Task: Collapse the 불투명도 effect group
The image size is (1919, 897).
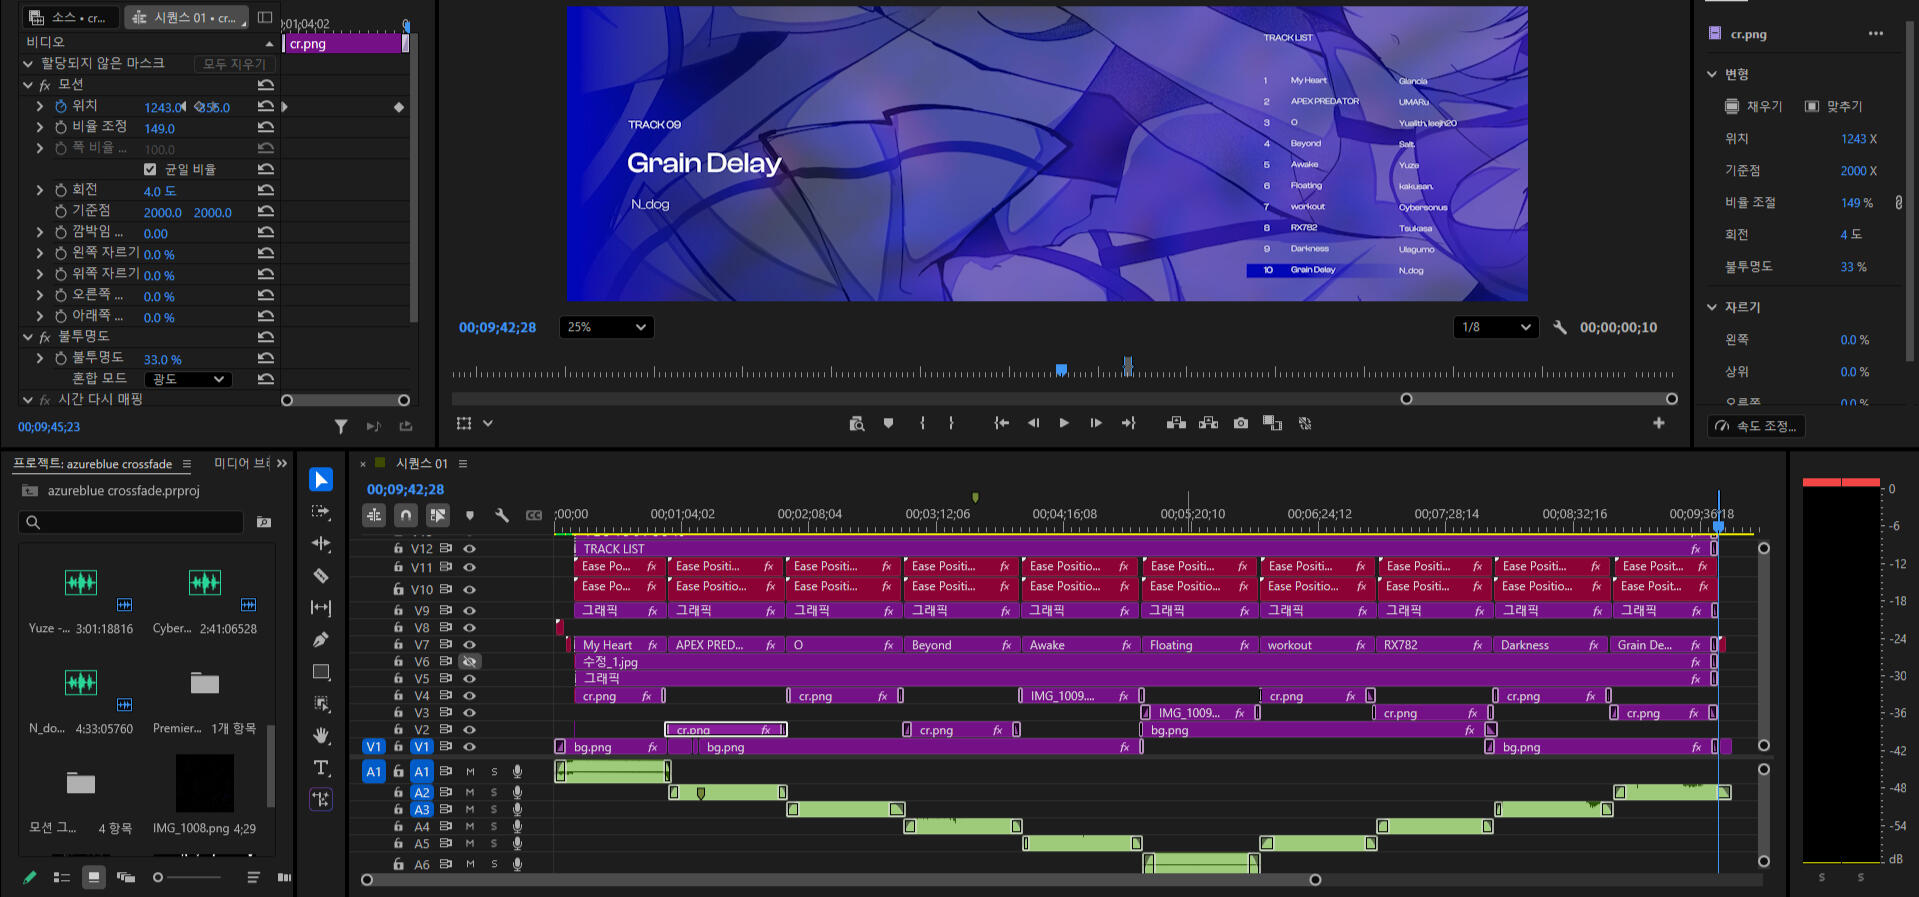Action: pyautogui.click(x=28, y=337)
